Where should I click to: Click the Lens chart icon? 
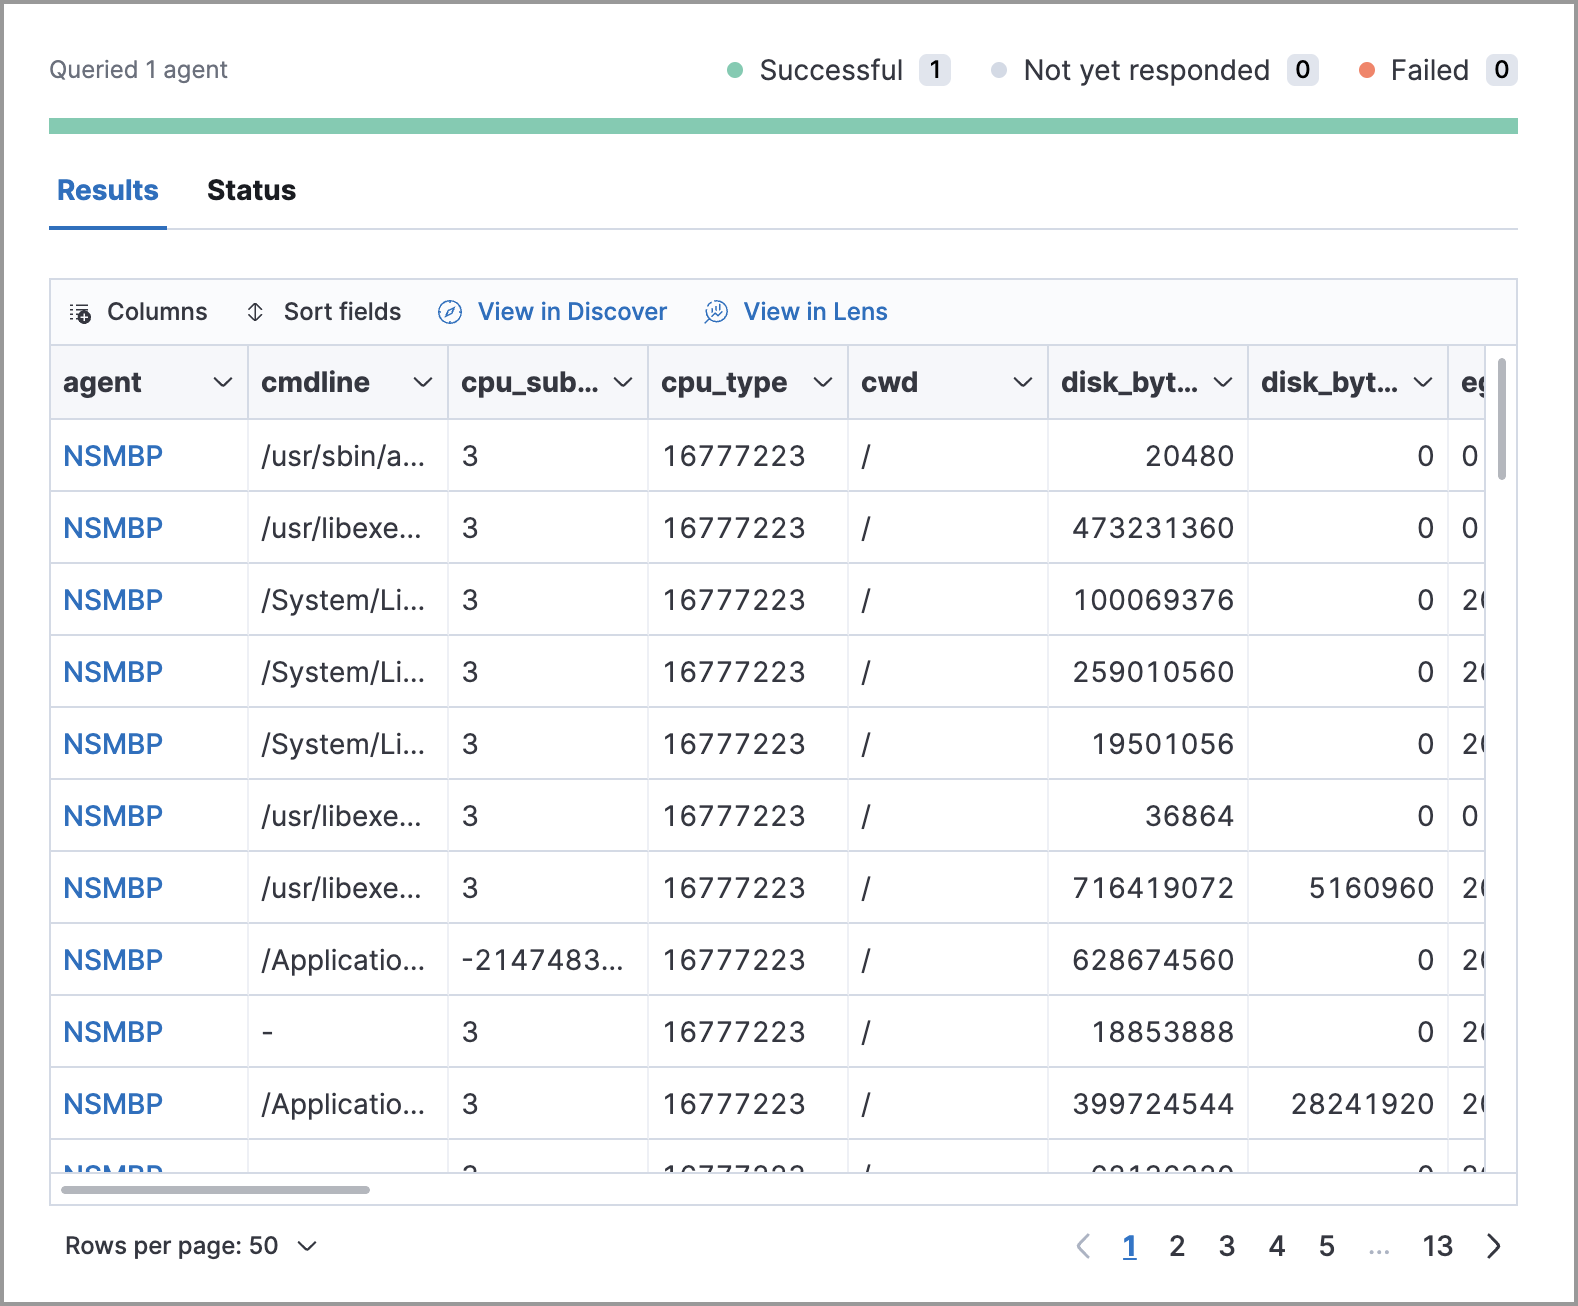point(716,312)
